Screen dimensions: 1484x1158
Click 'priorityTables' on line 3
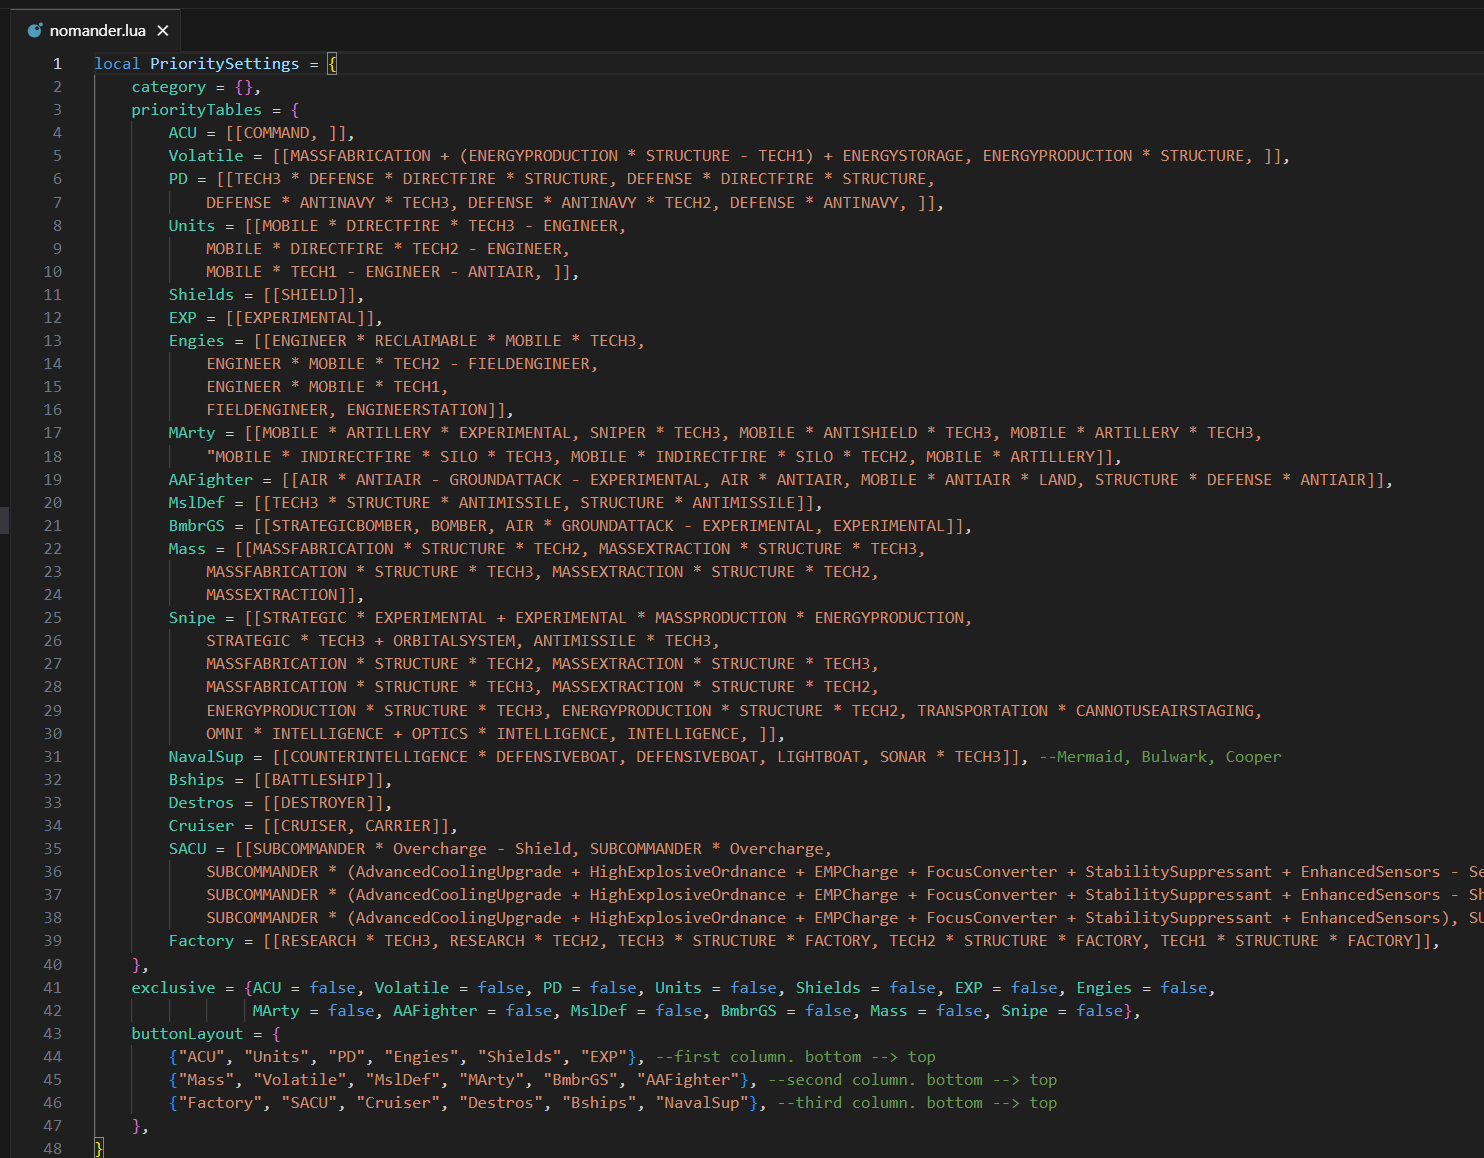(197, 109)
